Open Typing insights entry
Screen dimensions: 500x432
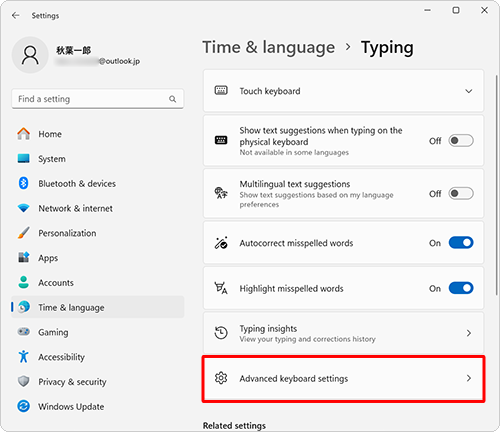[x=343, y=333]
